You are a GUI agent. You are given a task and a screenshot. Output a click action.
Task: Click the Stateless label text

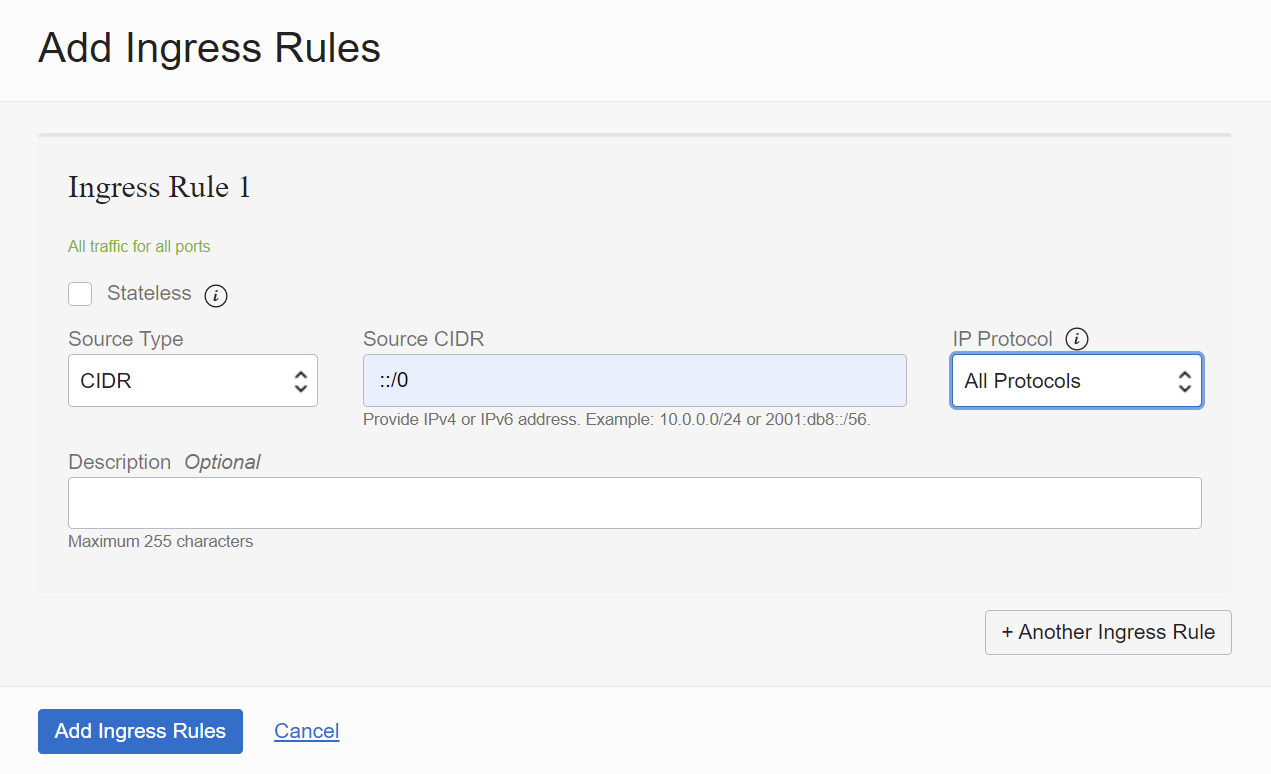click(x=149, y=293)
